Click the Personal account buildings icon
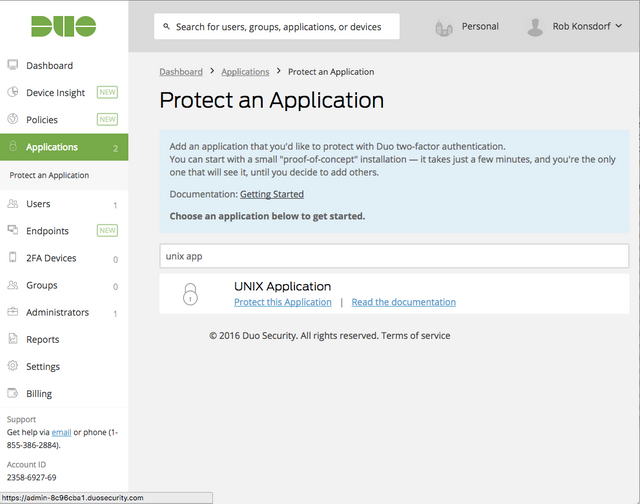 tap(444, 28)
